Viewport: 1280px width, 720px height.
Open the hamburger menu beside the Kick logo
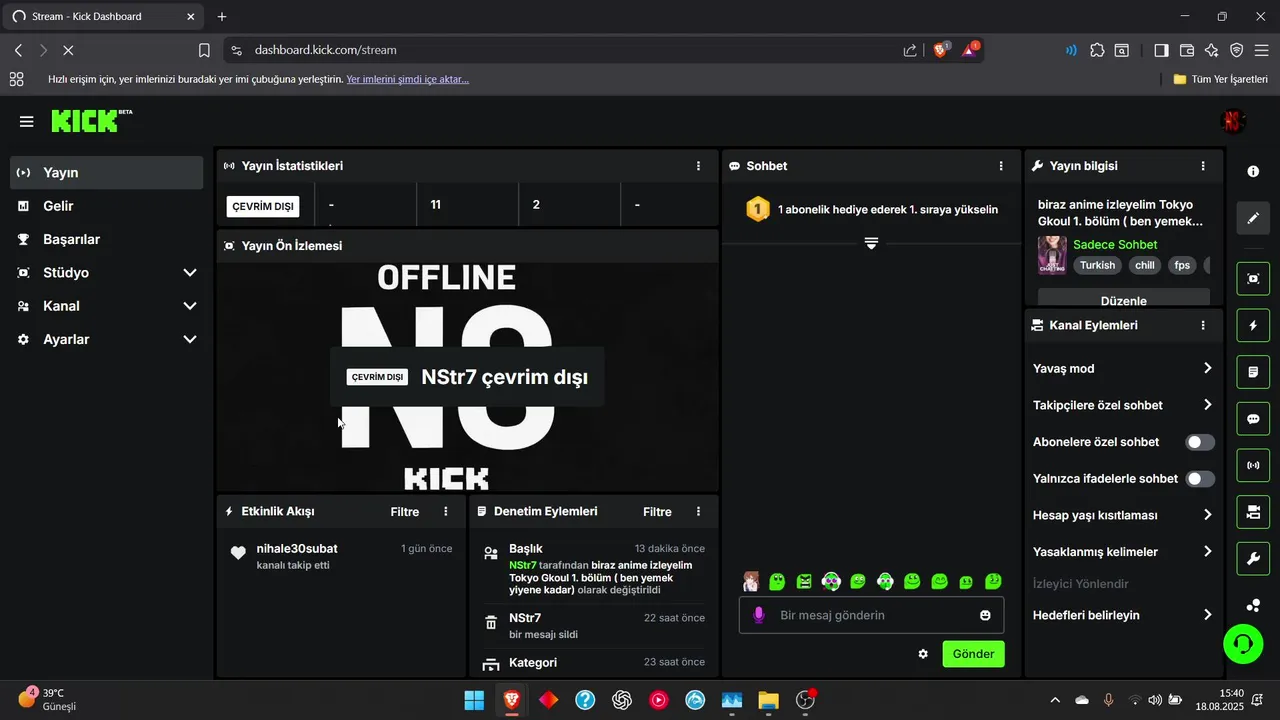(x=26, y=121)
